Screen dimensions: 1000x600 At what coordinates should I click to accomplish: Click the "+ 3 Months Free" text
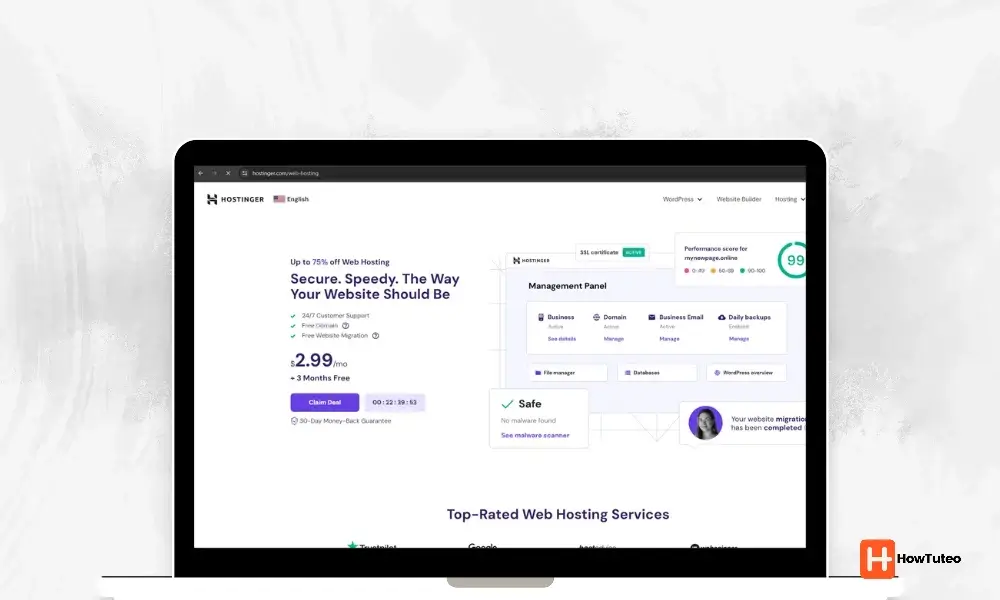click(x=320, y=378)
